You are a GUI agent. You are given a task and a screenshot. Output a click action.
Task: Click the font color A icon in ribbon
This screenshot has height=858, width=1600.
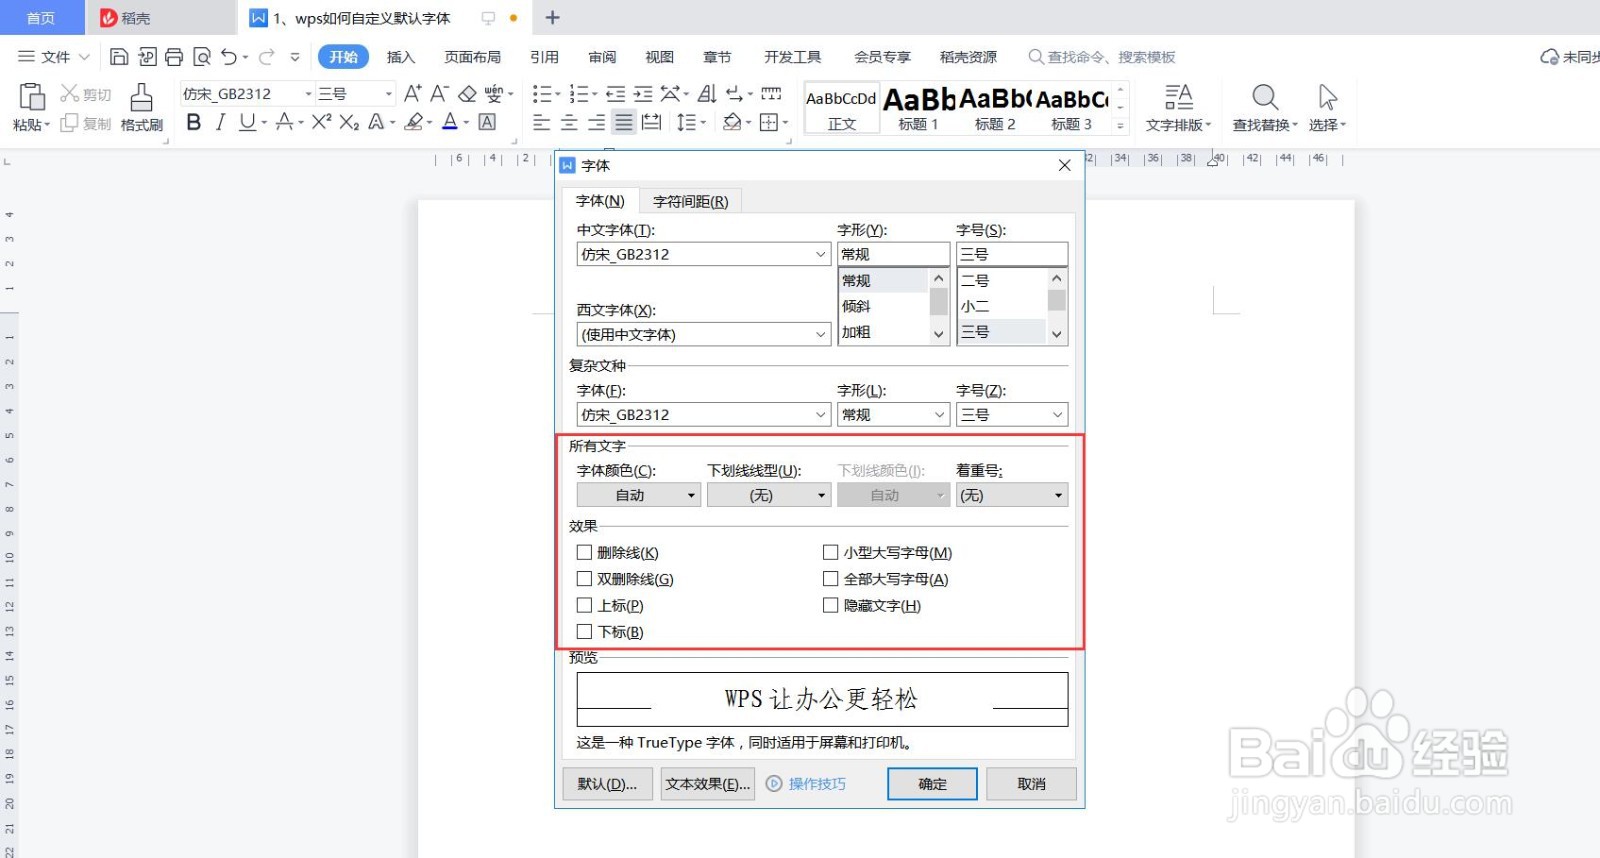[450, 122]
